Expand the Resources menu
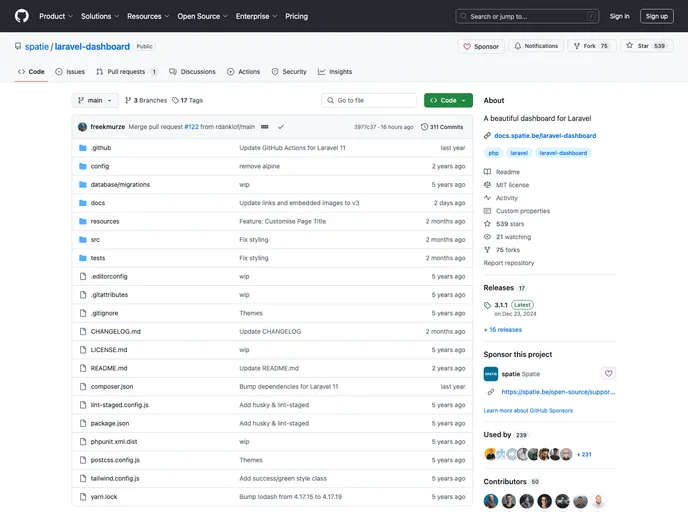 [148, 16]
